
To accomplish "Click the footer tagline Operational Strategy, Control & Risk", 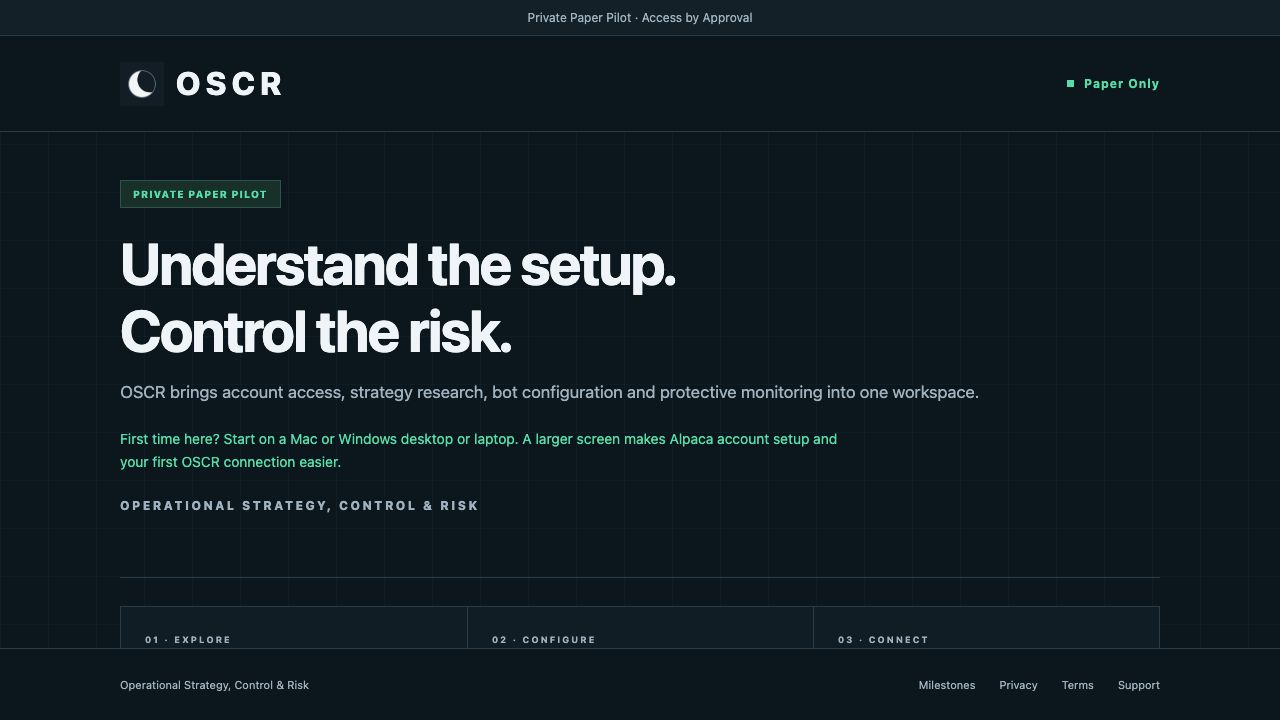I will (214, 685).
